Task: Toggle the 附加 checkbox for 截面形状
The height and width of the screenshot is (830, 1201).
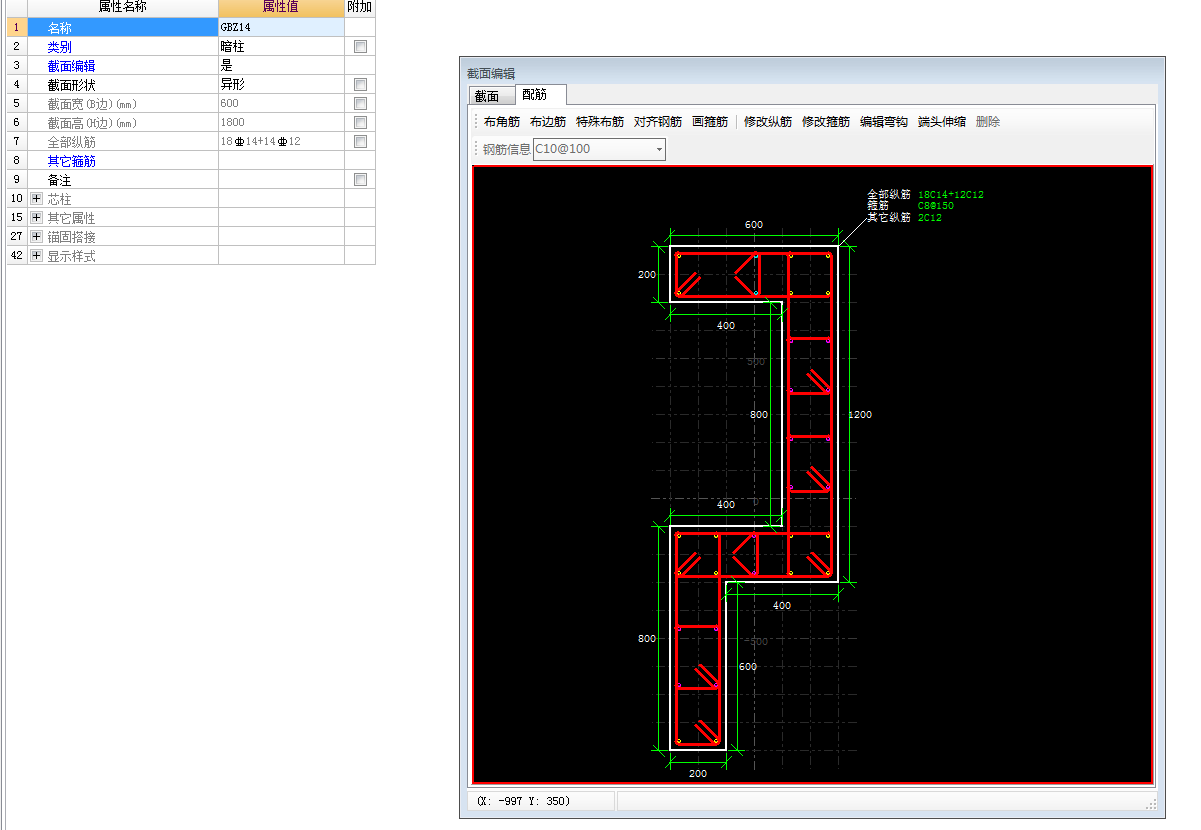Action: pyautogui.click(x=360, y=84)
